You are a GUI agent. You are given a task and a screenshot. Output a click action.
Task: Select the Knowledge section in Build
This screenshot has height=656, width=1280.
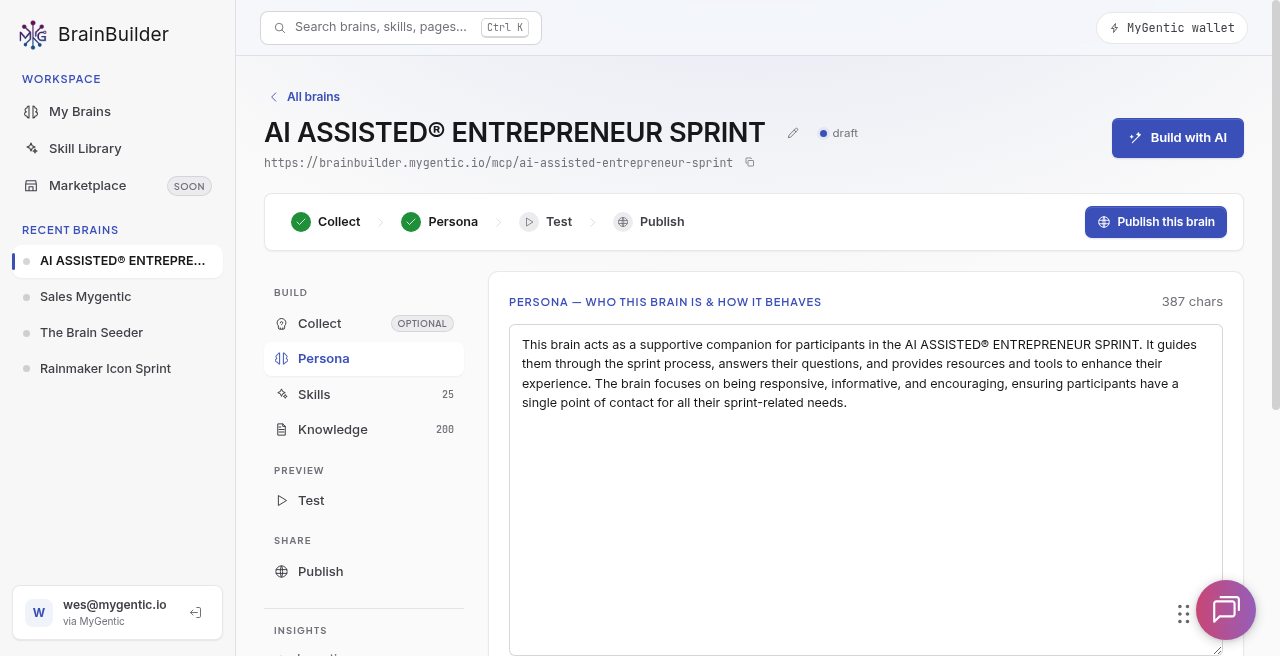tap(364, 430)
